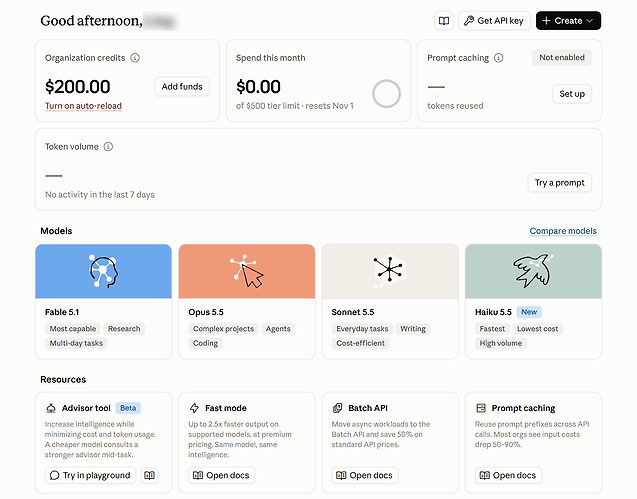Screen dimensions: 637x499
Task: Open the Compare models link
Action: coord(563,231)
